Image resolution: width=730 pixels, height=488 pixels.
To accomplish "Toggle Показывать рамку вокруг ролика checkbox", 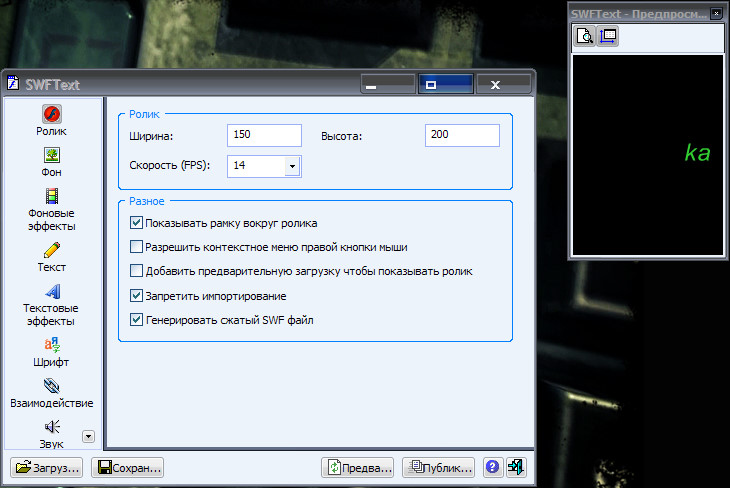I will [136, 223].
